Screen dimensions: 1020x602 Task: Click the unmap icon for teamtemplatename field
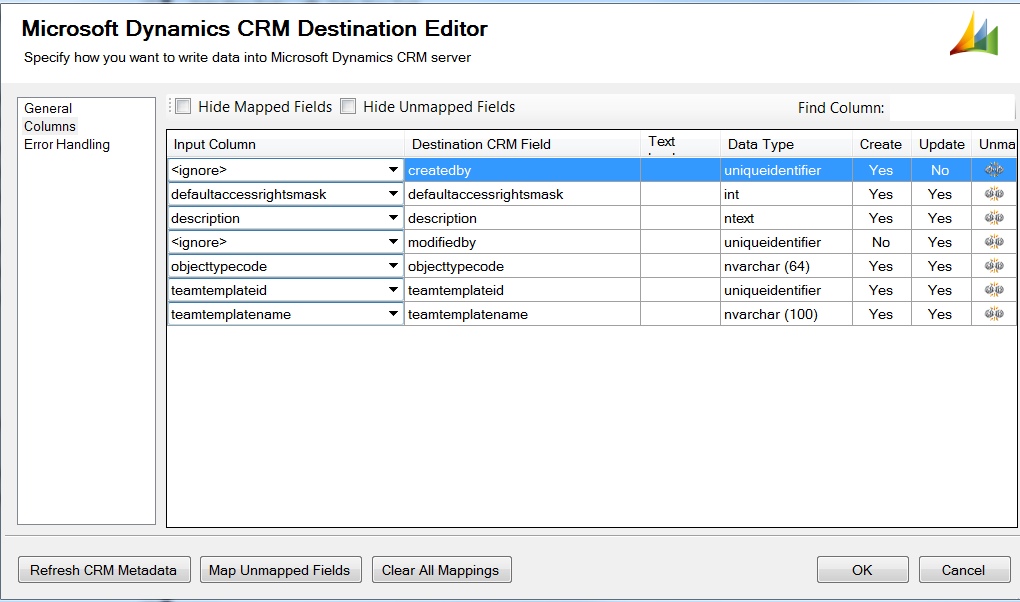pyautogui.click(x=993, y=314)
